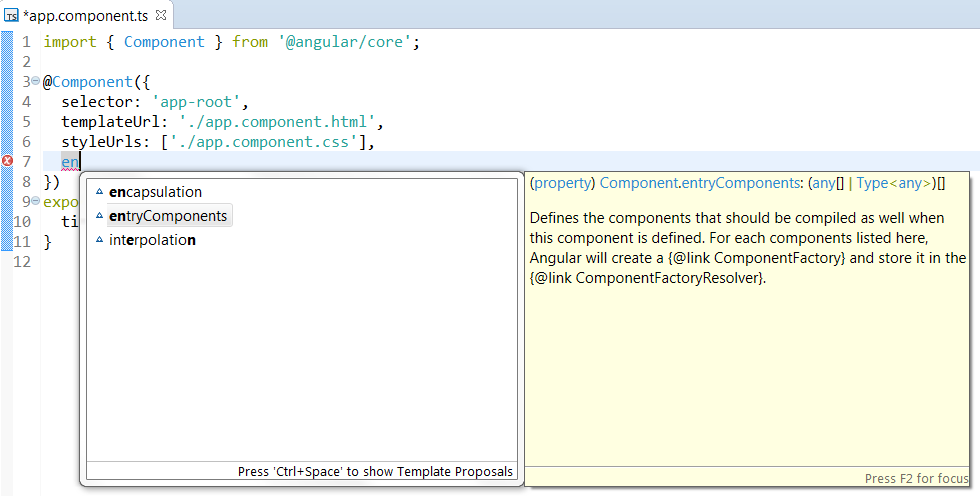
Task: Click line number 1 in the gutter
Action: coord(24,42)
